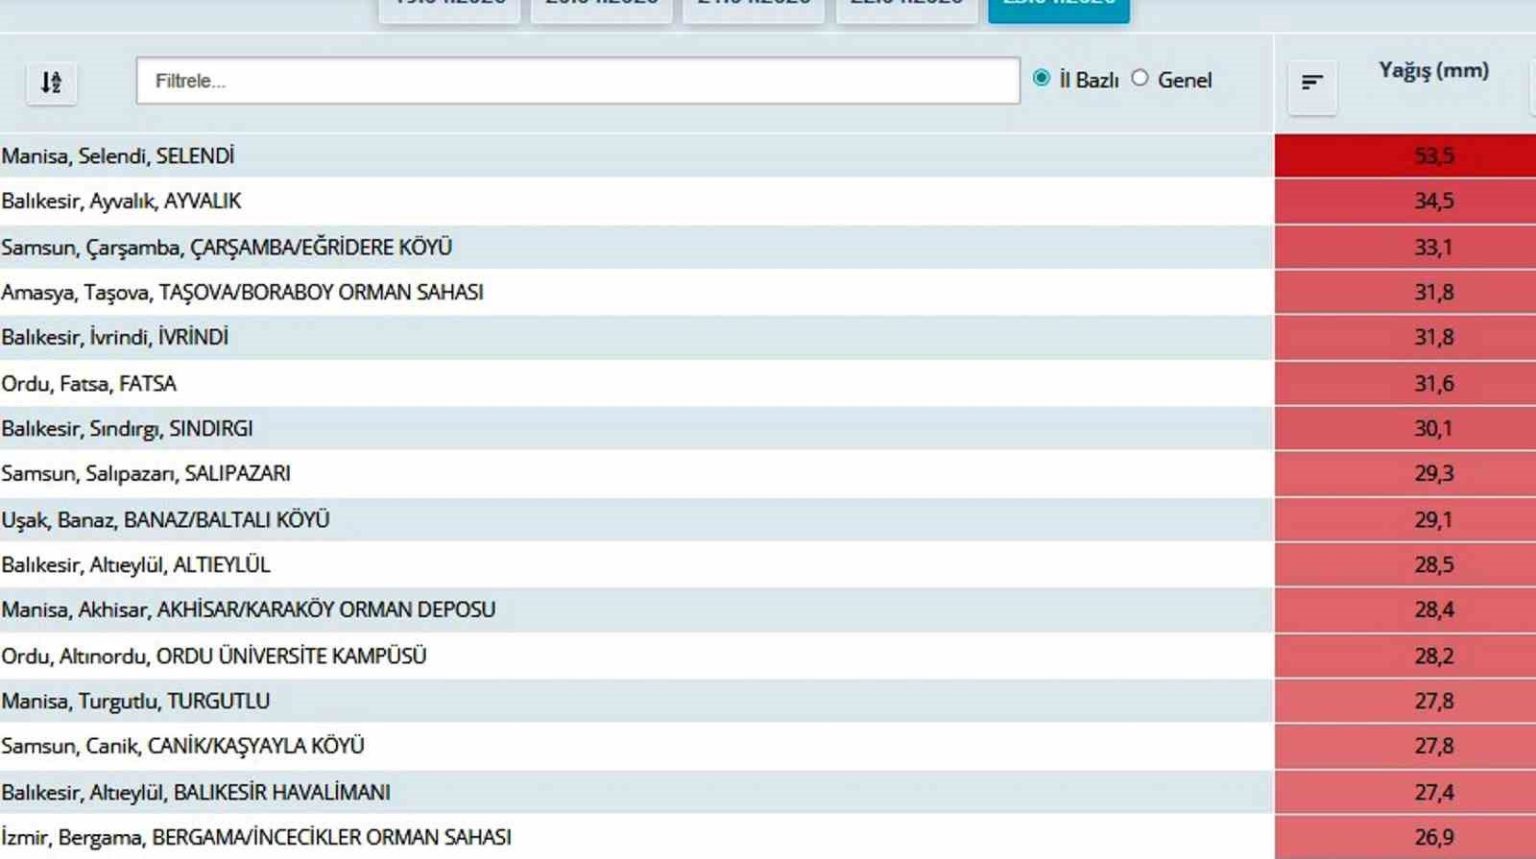
Task: Open the date tab left of the blue tab
Action: click(906, 8)
